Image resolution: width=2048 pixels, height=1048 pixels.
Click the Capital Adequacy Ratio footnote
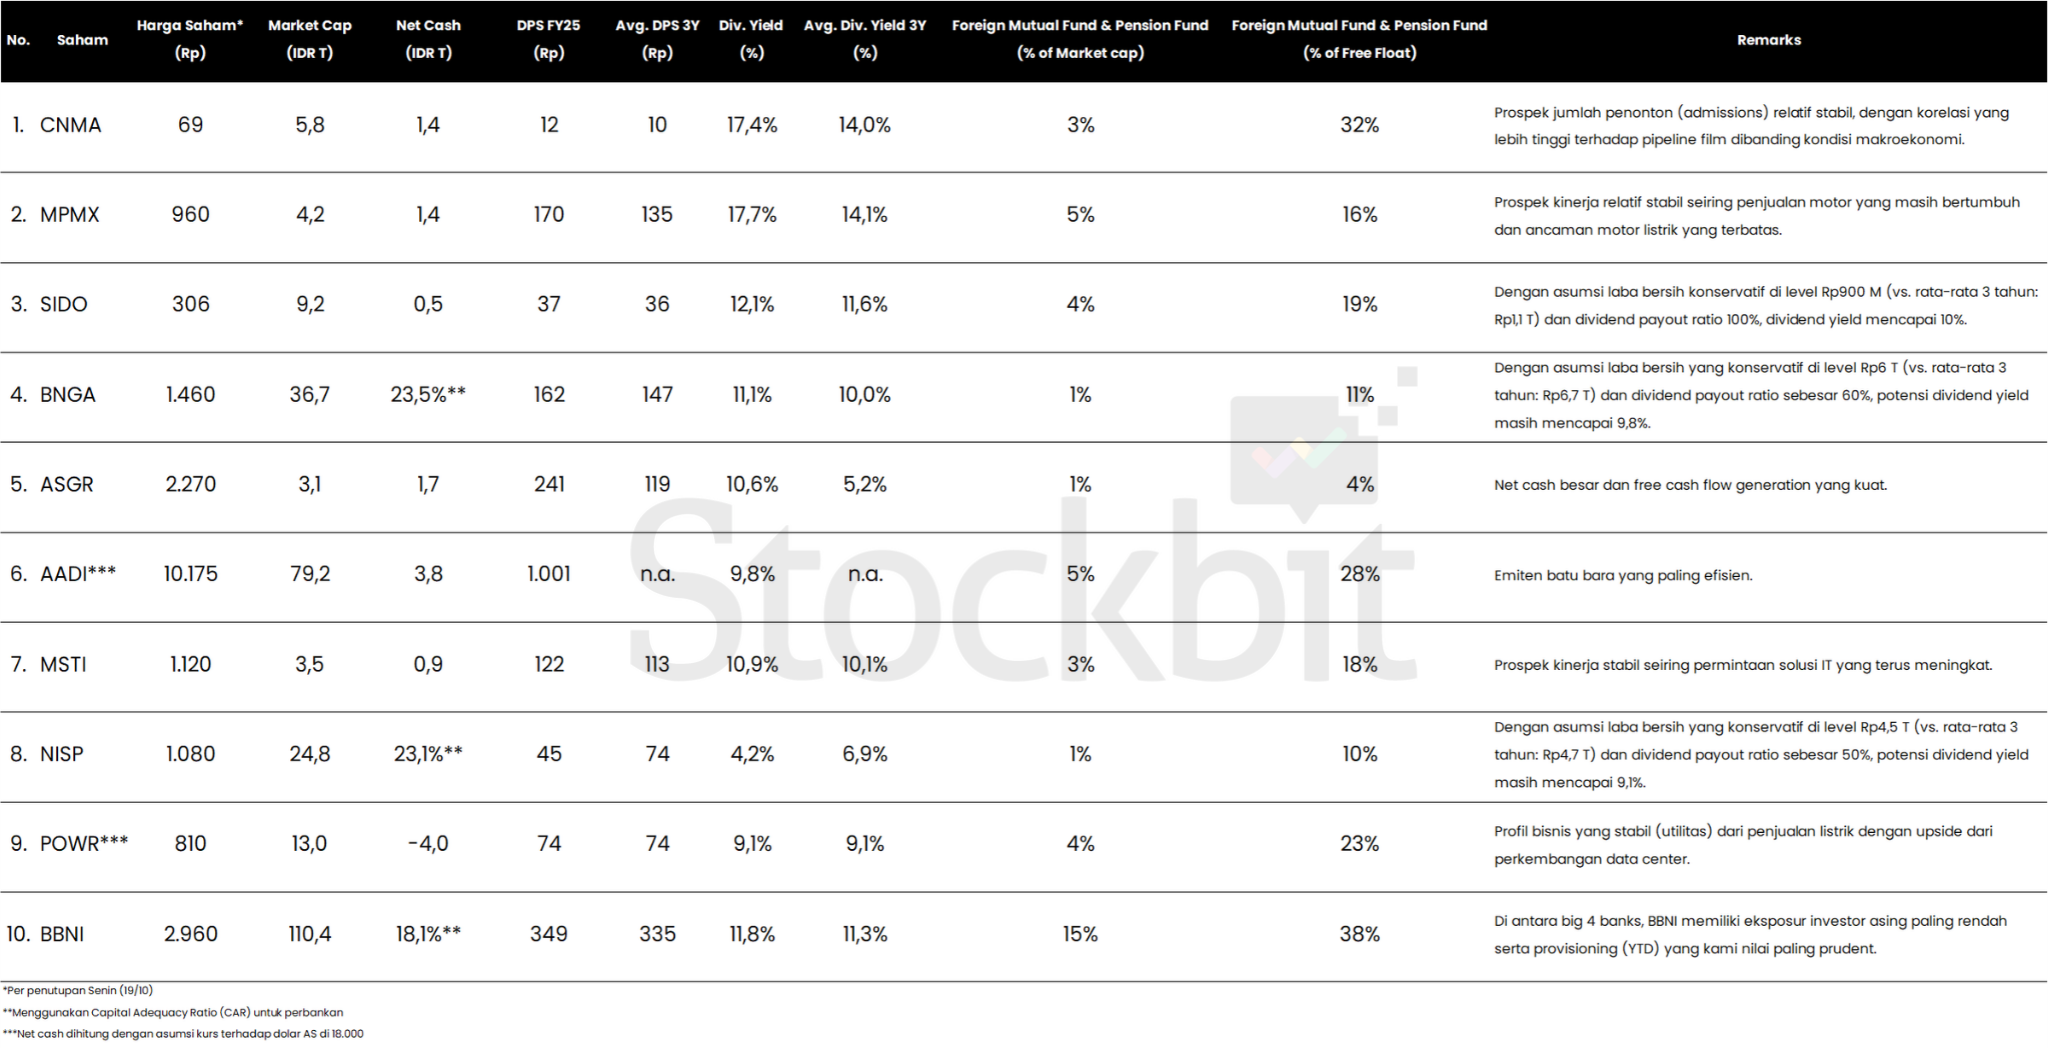click(x=173, y=1012)
